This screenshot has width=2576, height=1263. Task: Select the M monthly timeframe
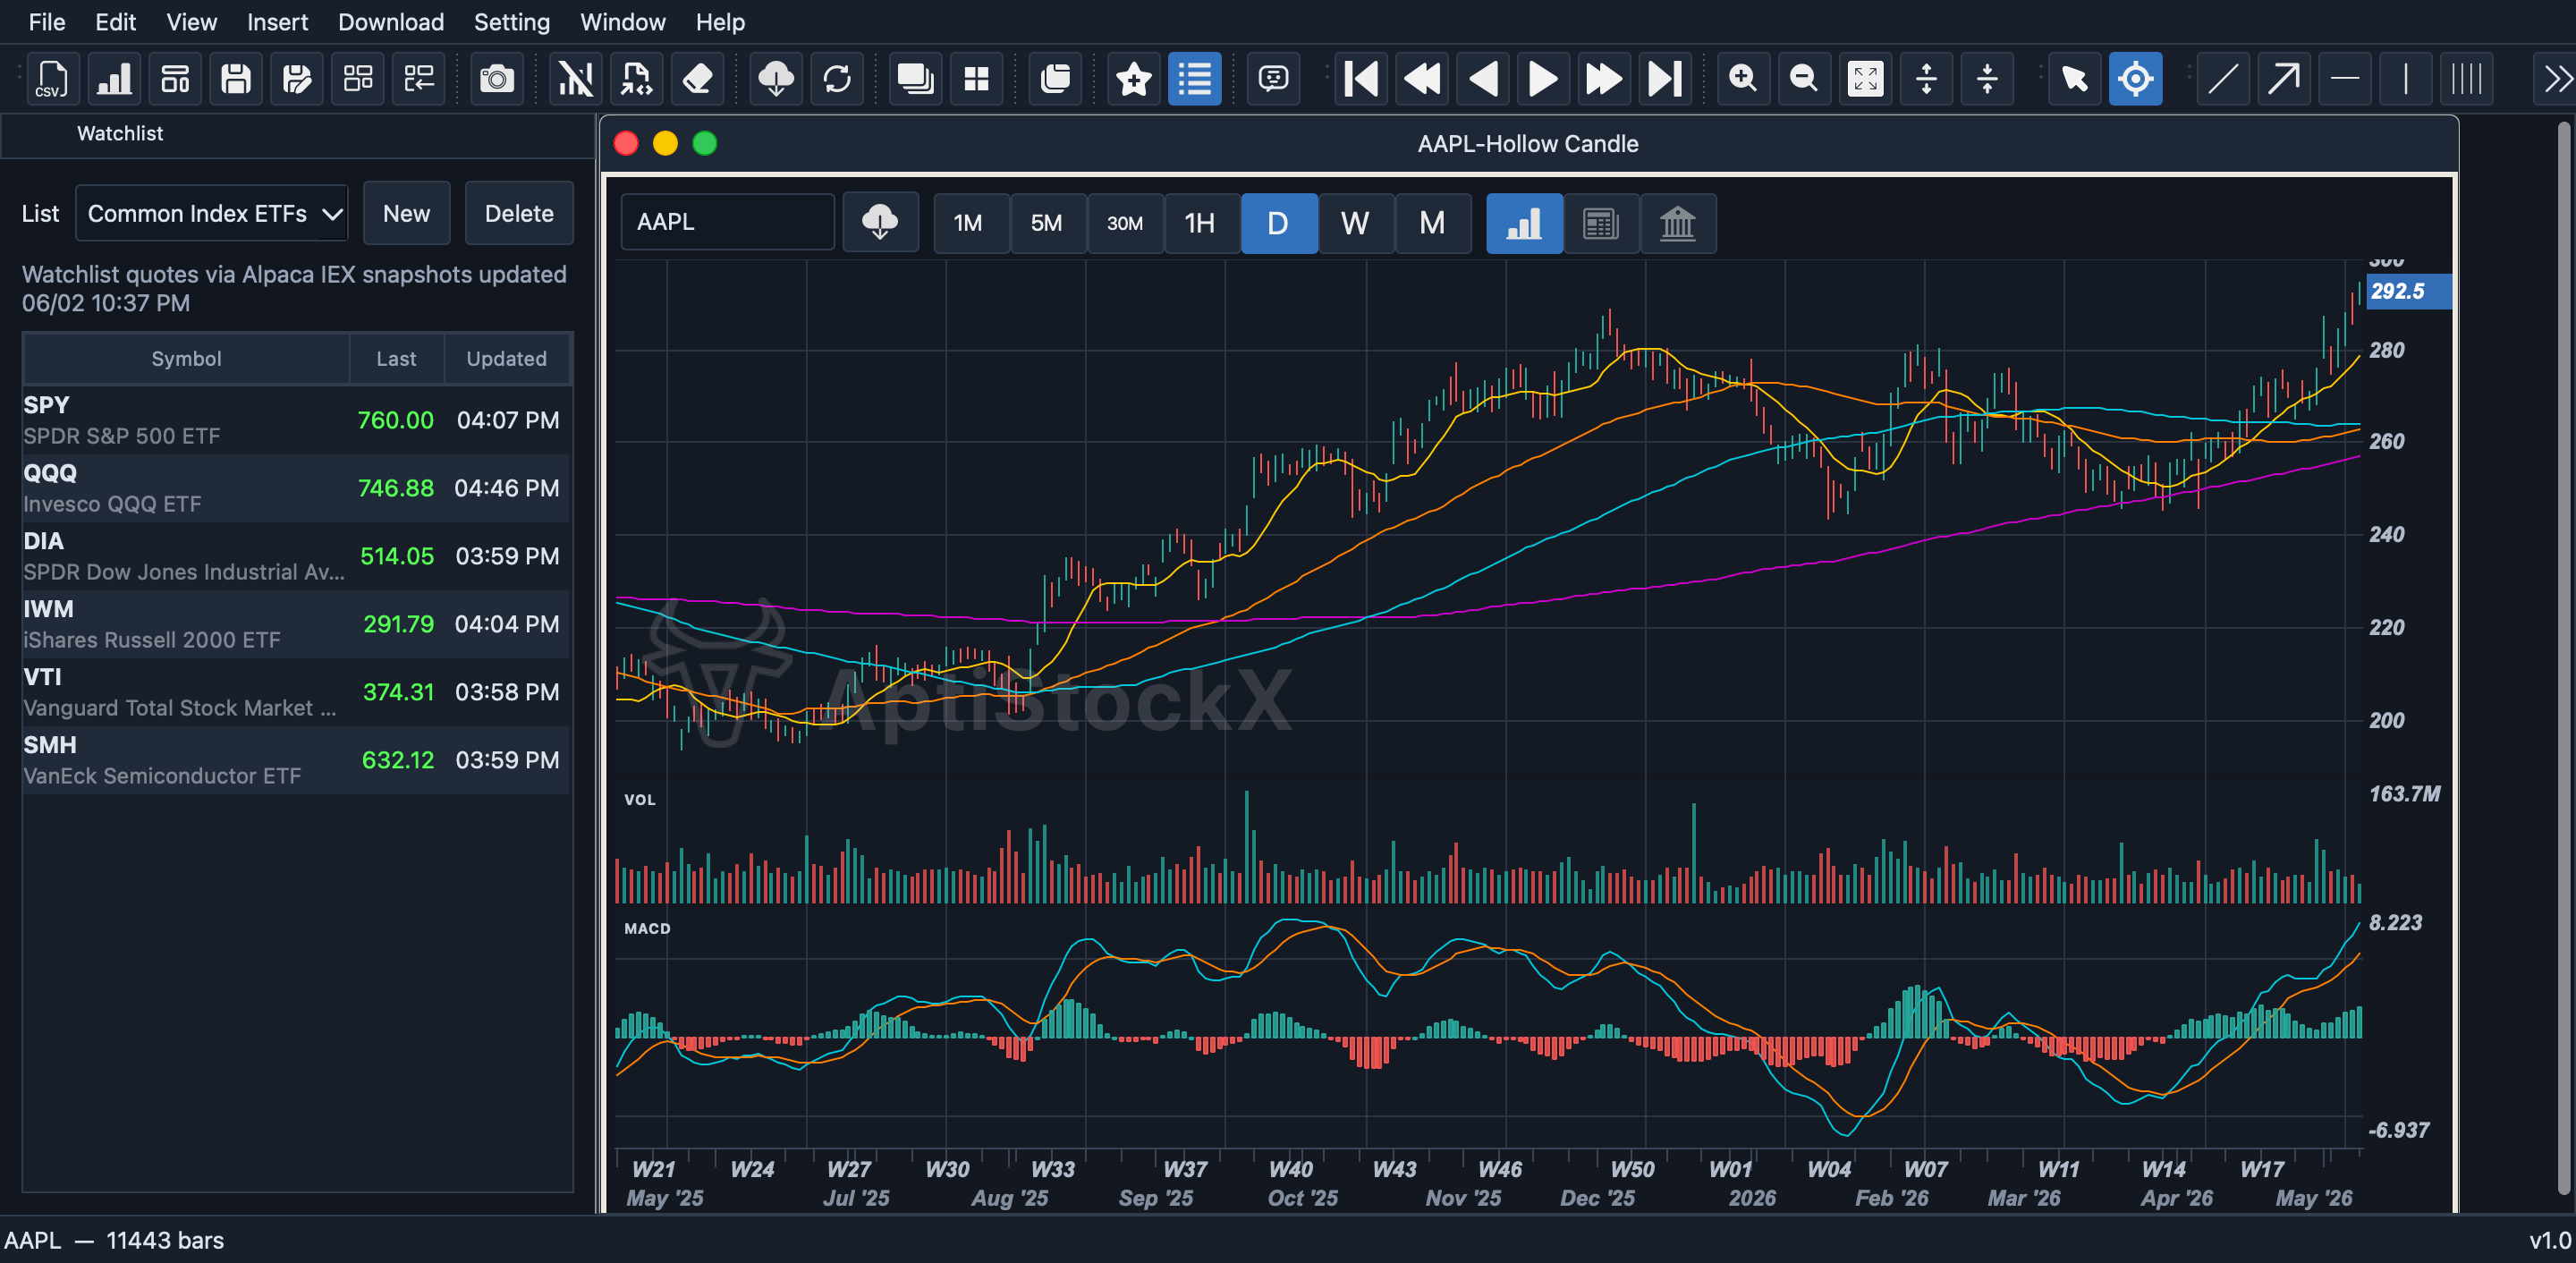tap(1432, 222)
